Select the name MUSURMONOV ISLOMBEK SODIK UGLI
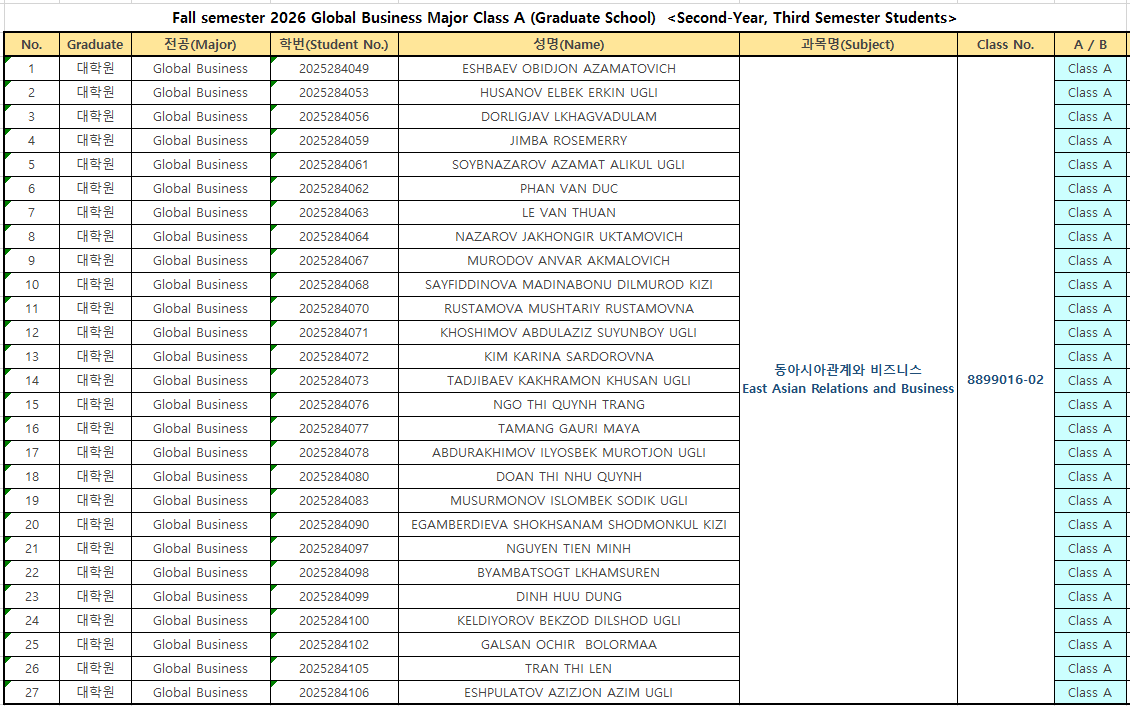The width and height of the screenshot is (1130, 706). click(x=569, y=501)
